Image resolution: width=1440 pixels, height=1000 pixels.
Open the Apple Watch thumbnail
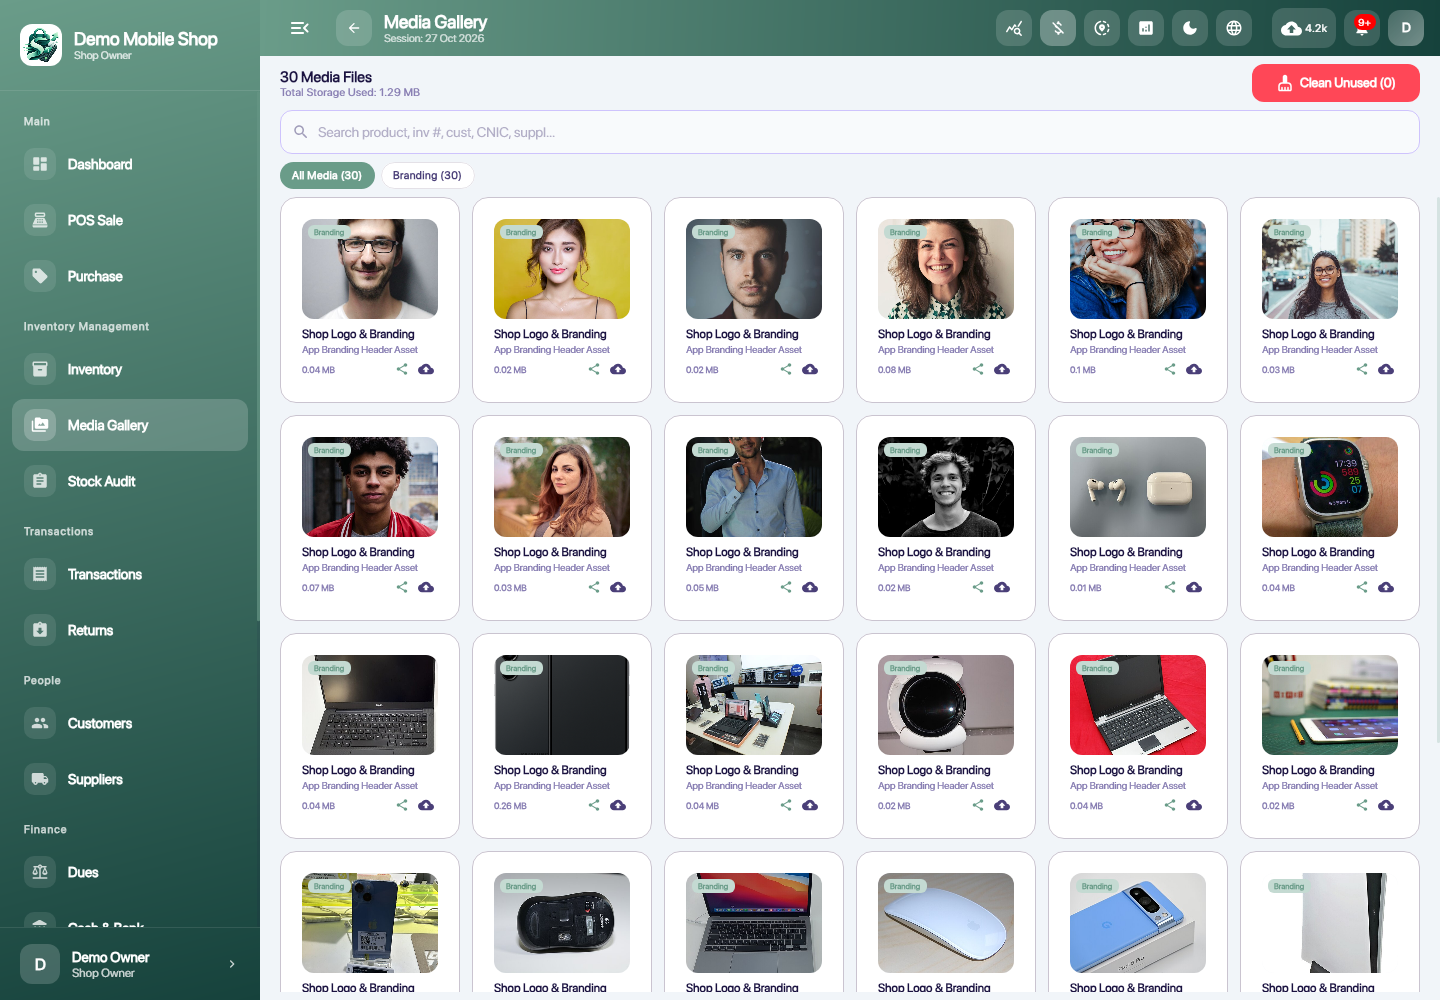[1330, 487]
